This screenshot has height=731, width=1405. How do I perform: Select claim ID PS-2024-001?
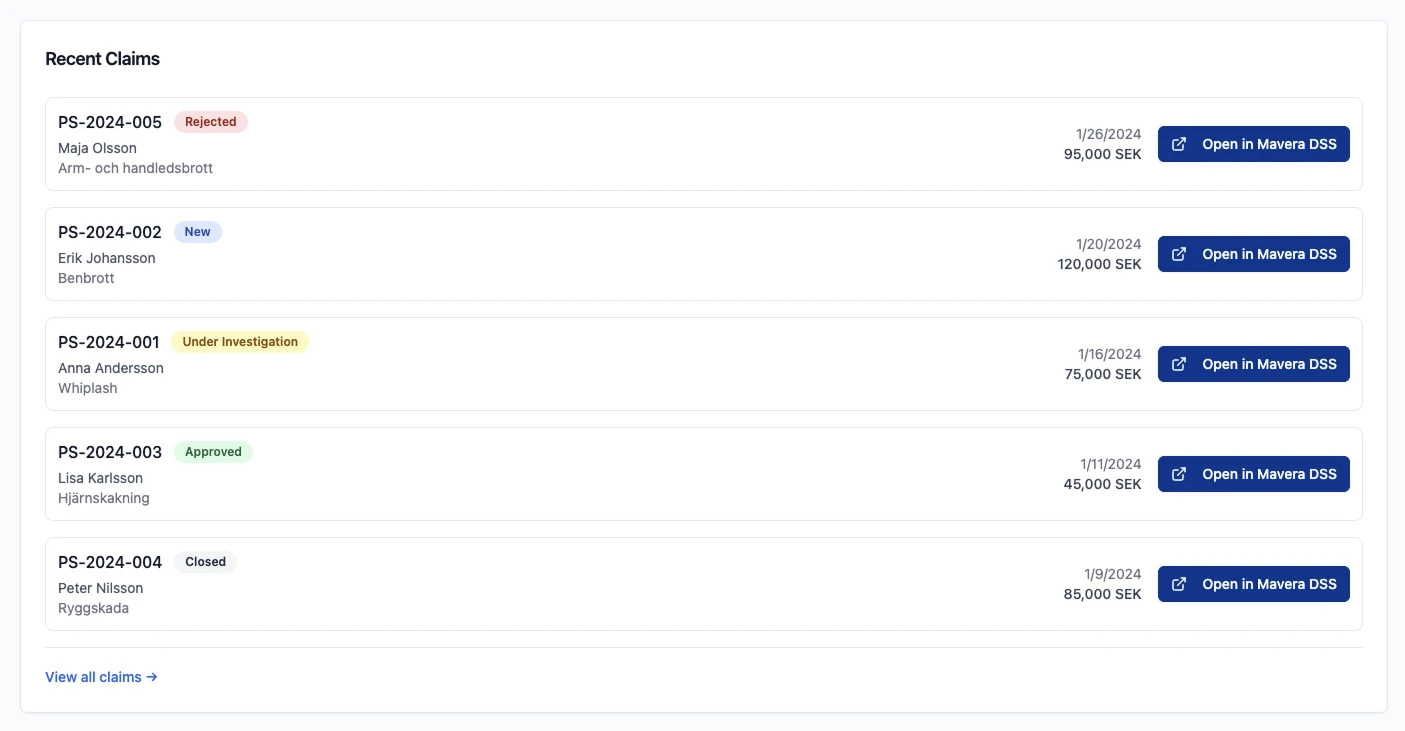tap(109, 342)
